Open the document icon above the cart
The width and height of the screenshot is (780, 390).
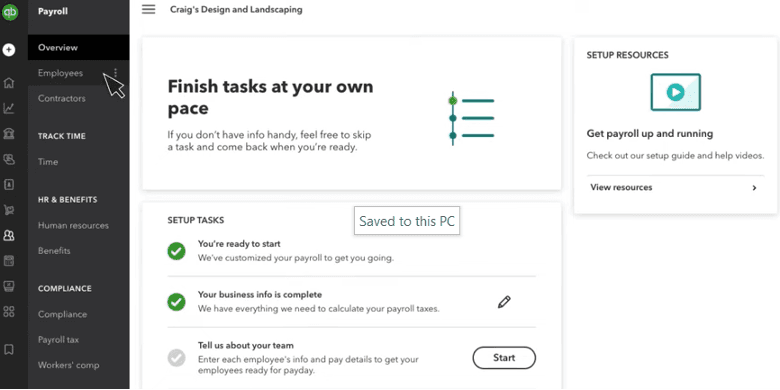point(9,185)
